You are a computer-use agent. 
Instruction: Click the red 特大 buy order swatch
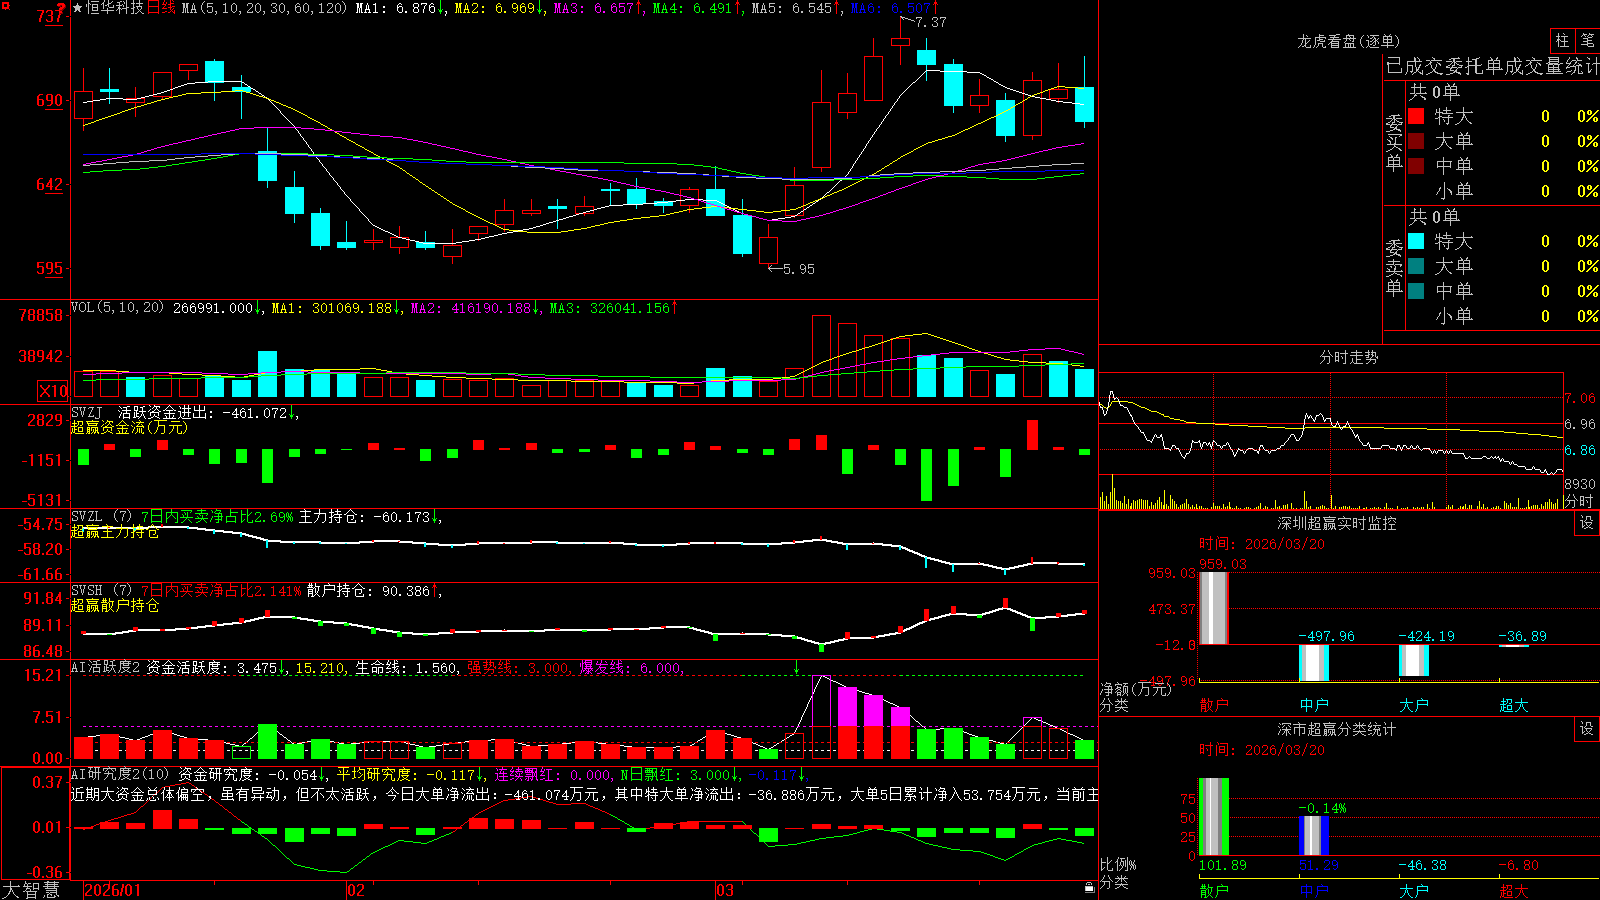click(x=1416, y=116)
